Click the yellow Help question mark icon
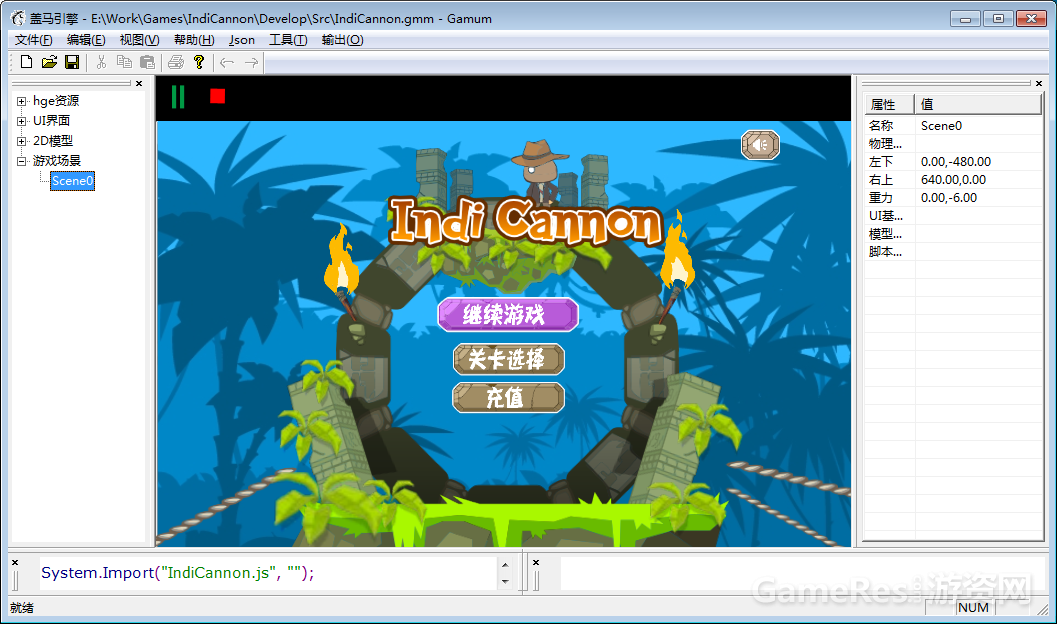Screen dimensions: 1057x624 click(199, 63)
